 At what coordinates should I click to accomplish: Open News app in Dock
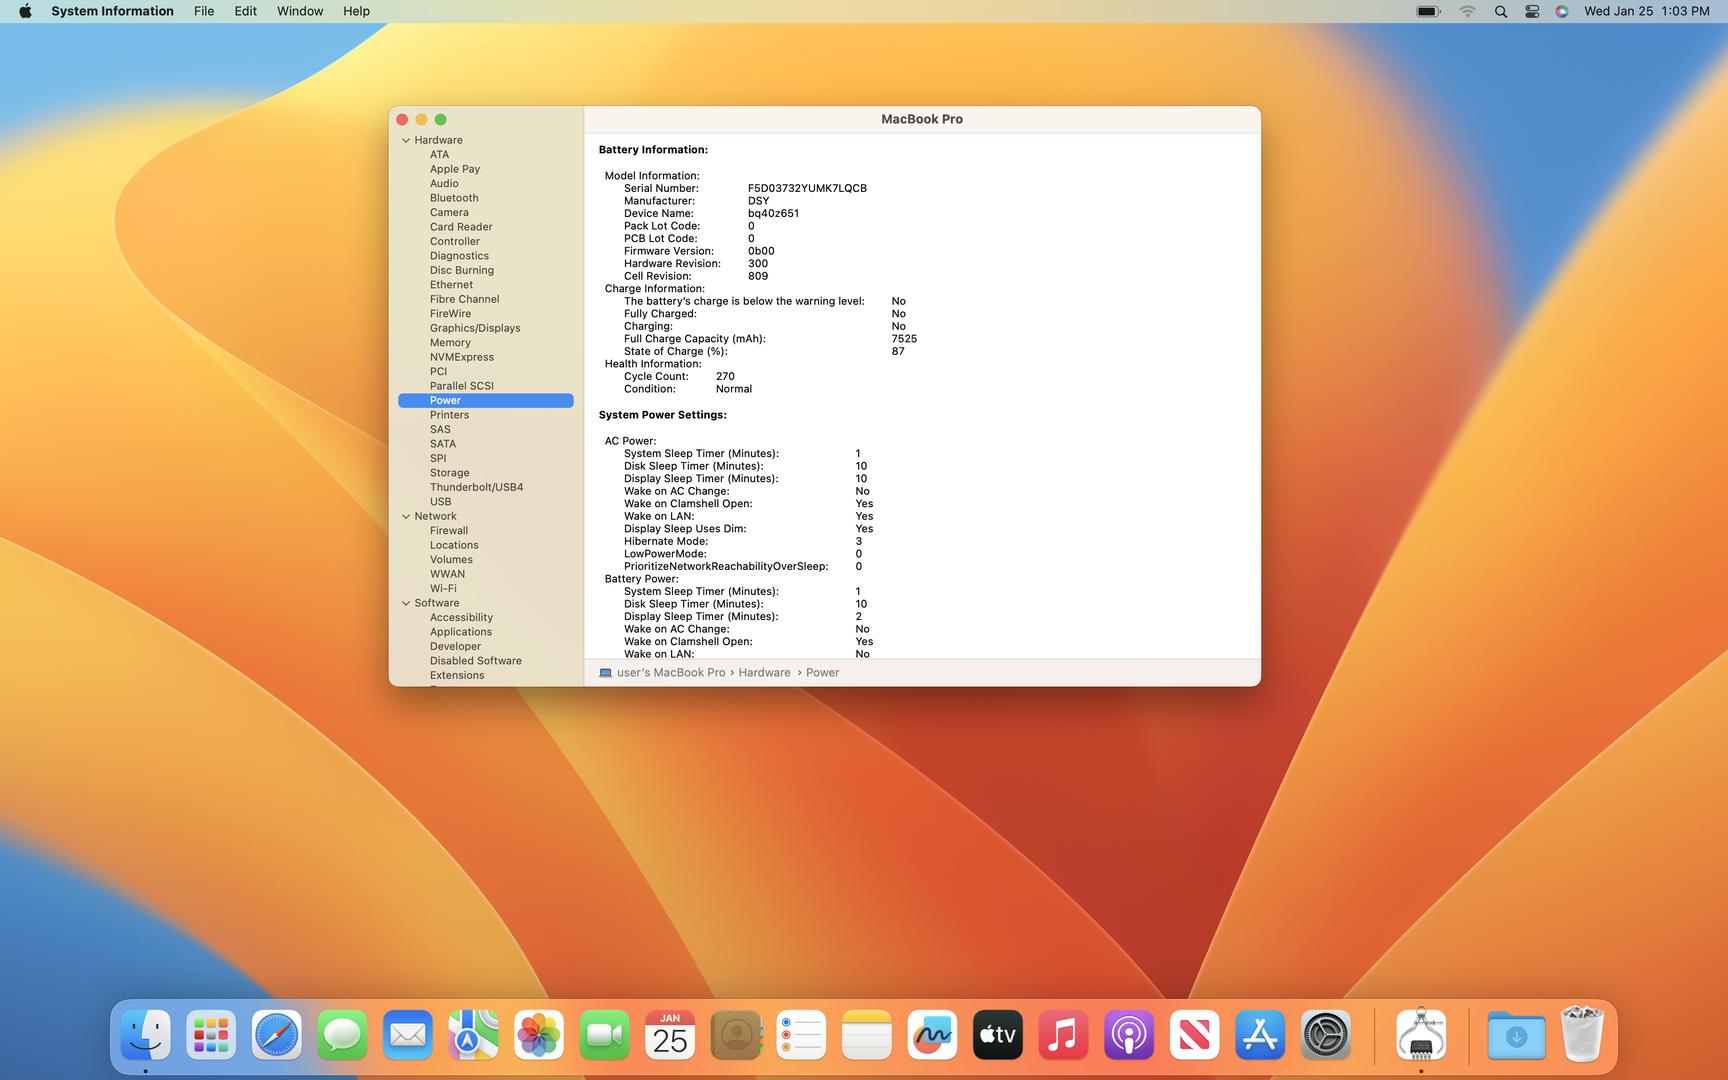[x=1194, y=1035]
